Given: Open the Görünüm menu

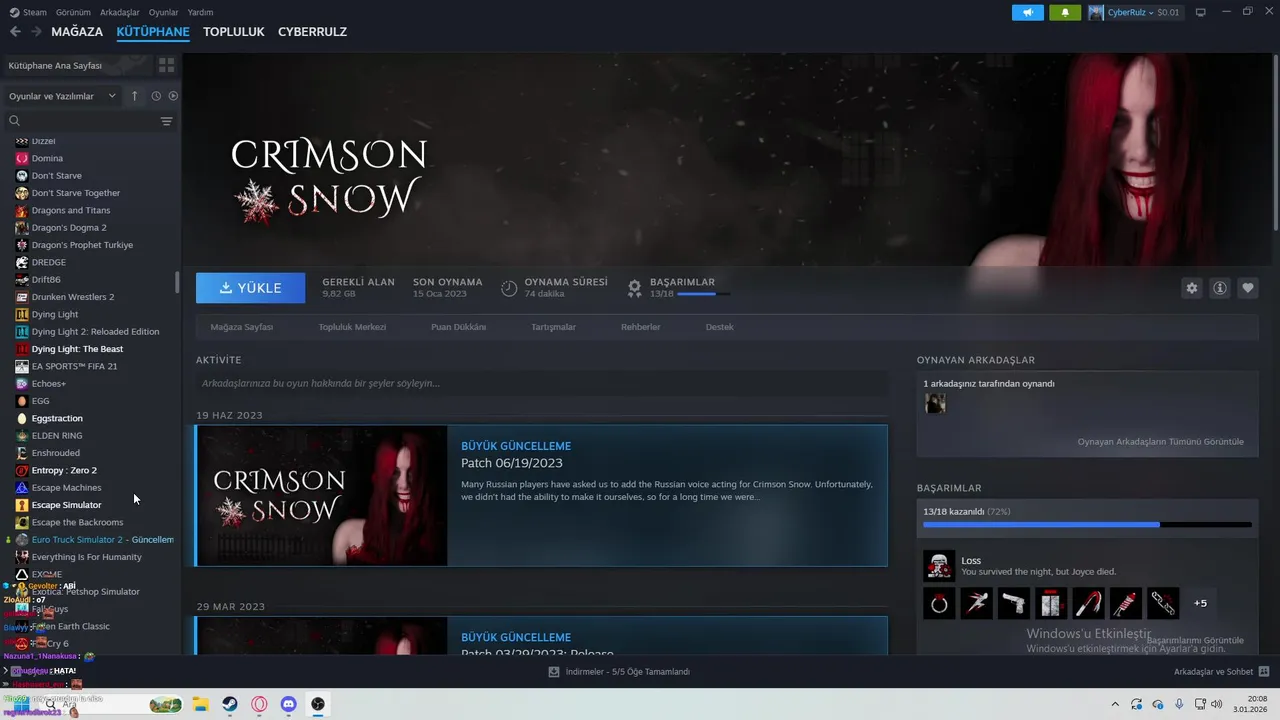Looking at the screenshot, I should (73, 12).
